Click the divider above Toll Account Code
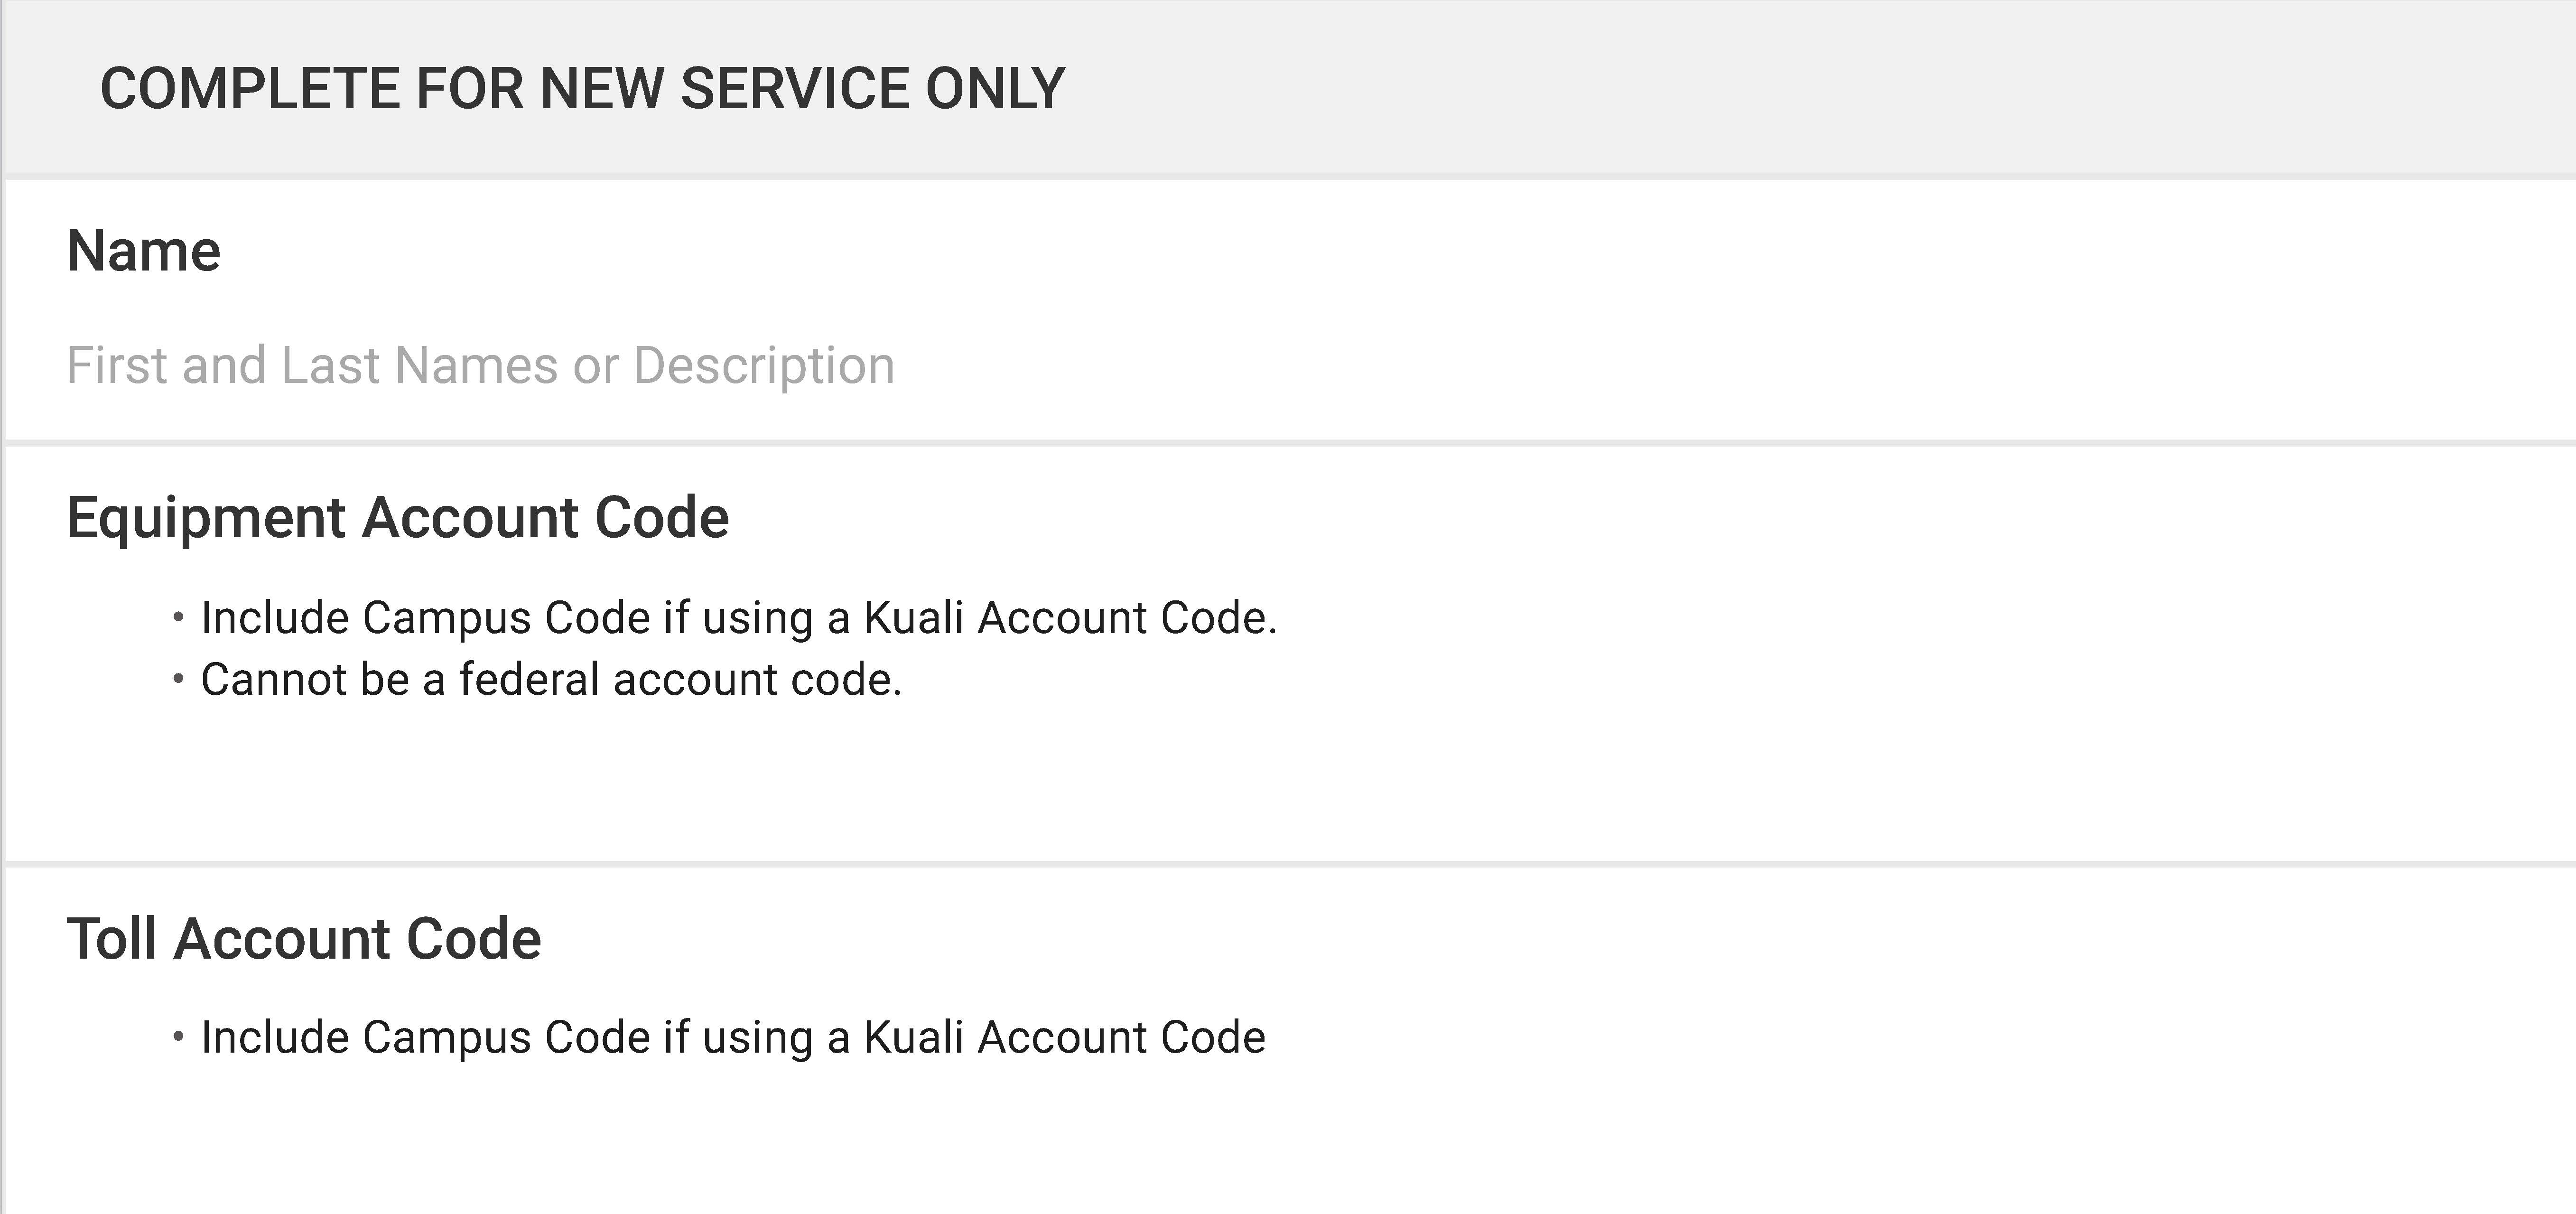The width and height of the screenshot is (2576, 1214). (1290, 863)
